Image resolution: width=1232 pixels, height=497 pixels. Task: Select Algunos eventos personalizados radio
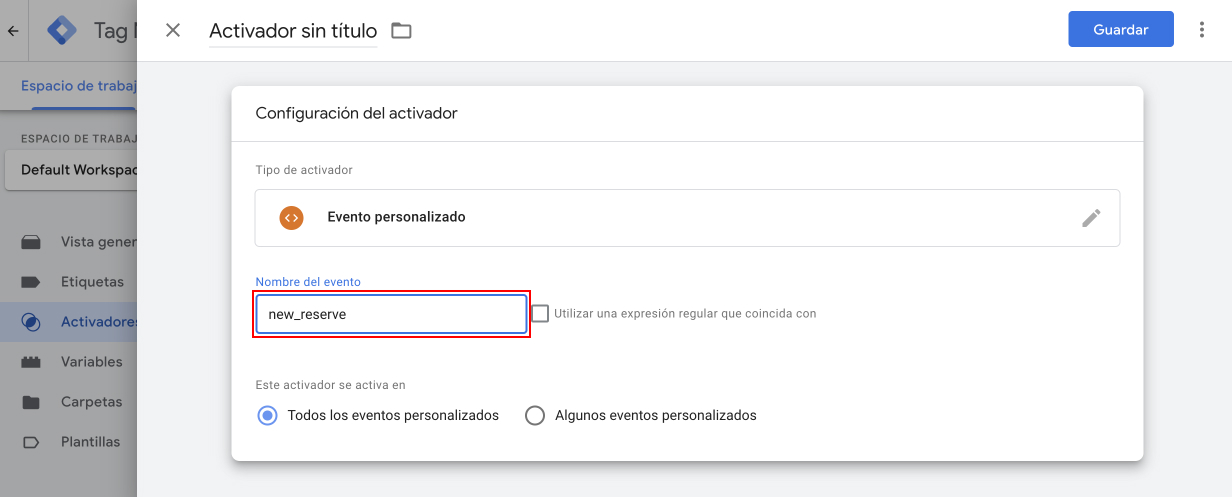click(535, 415)
